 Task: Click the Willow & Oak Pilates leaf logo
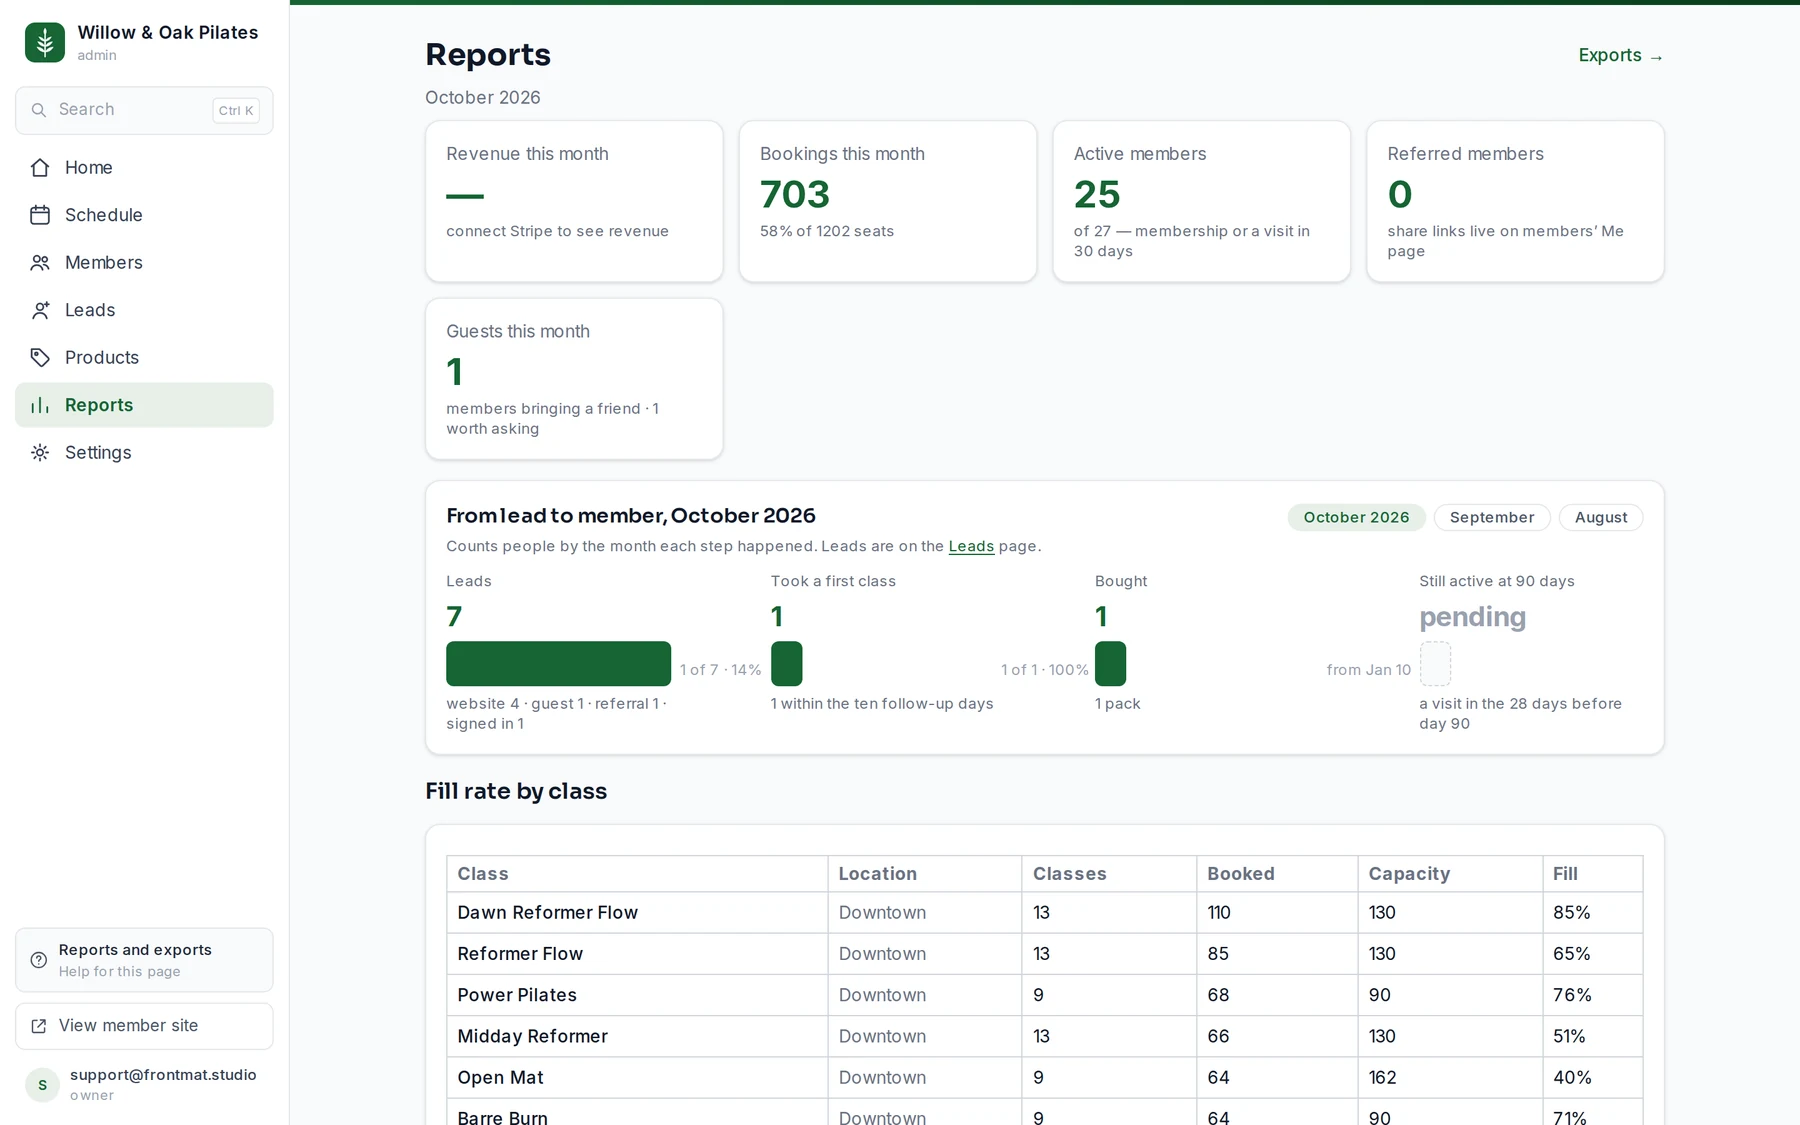pyautogui.click(x=45, y=42)
